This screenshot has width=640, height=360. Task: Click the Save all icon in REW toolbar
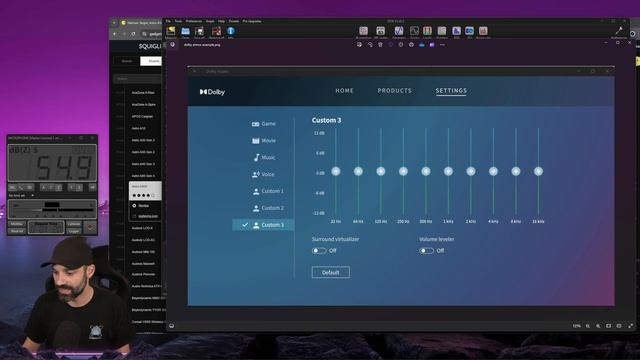point(200,31)
